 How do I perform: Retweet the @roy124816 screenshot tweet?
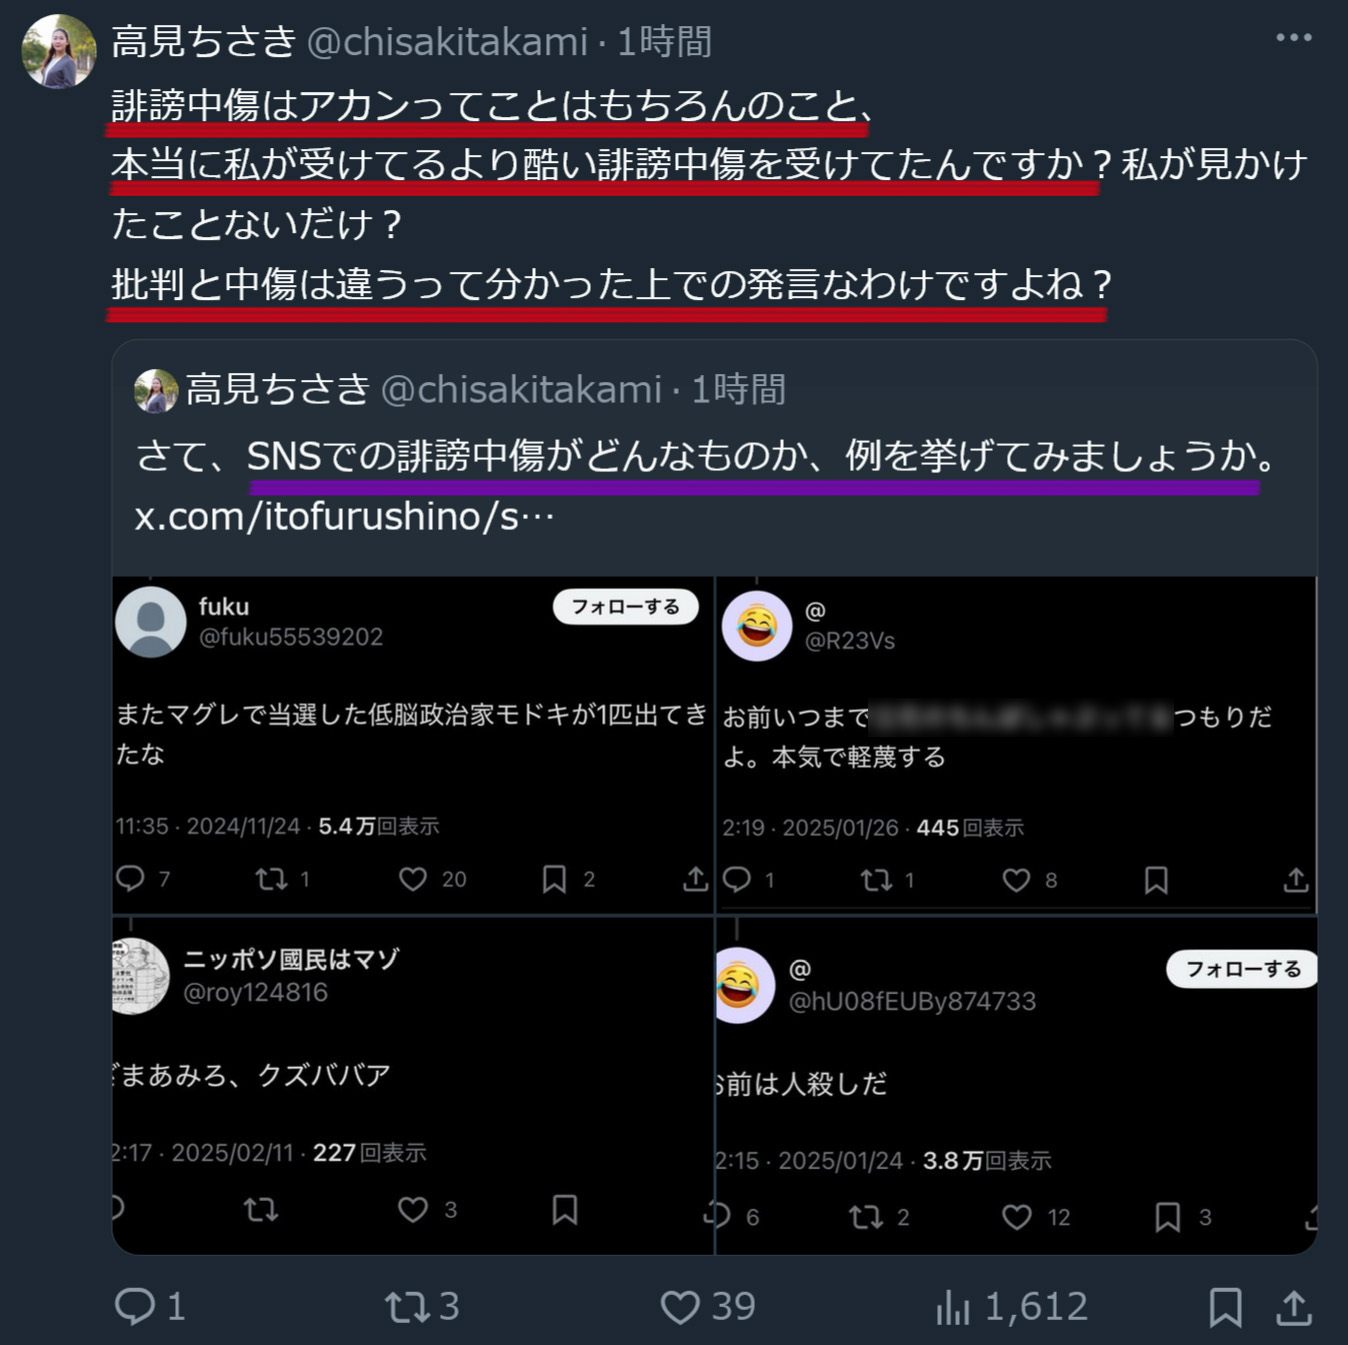tap(261, 1210)
